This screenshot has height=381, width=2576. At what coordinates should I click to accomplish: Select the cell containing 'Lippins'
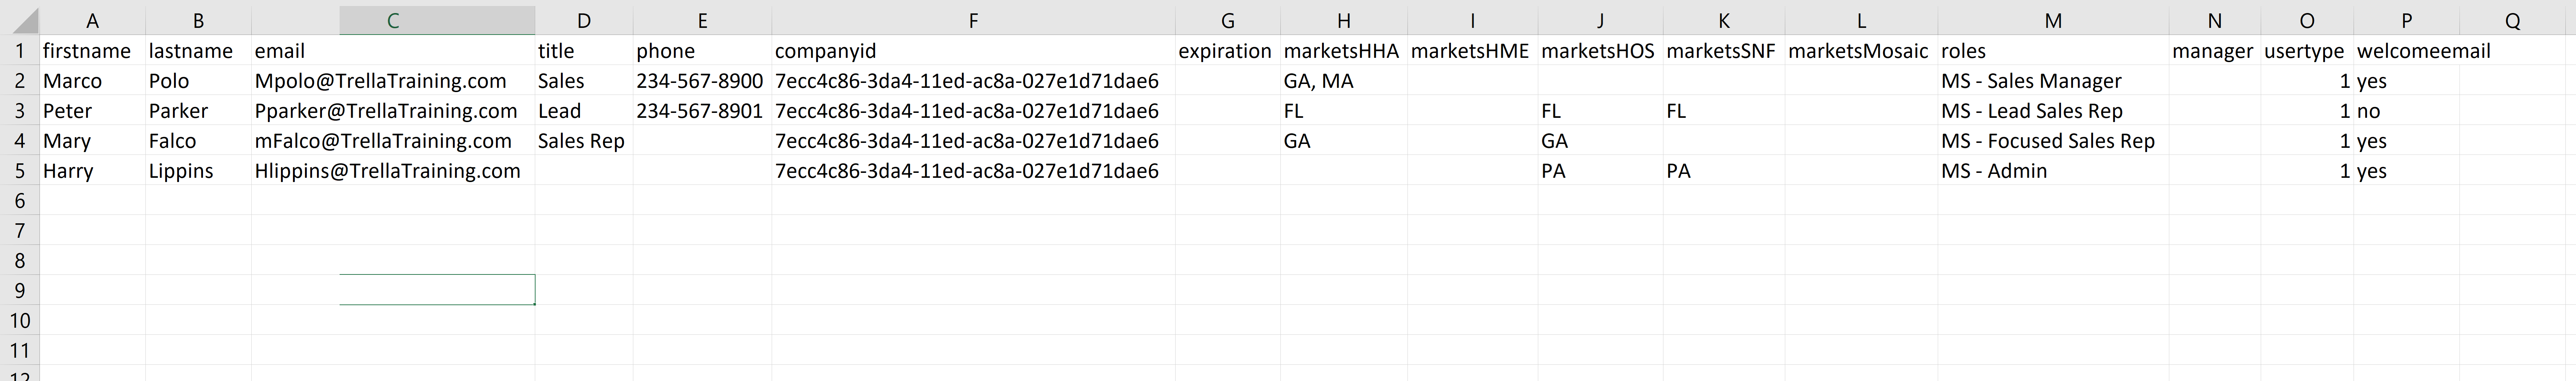pos(198,171)
